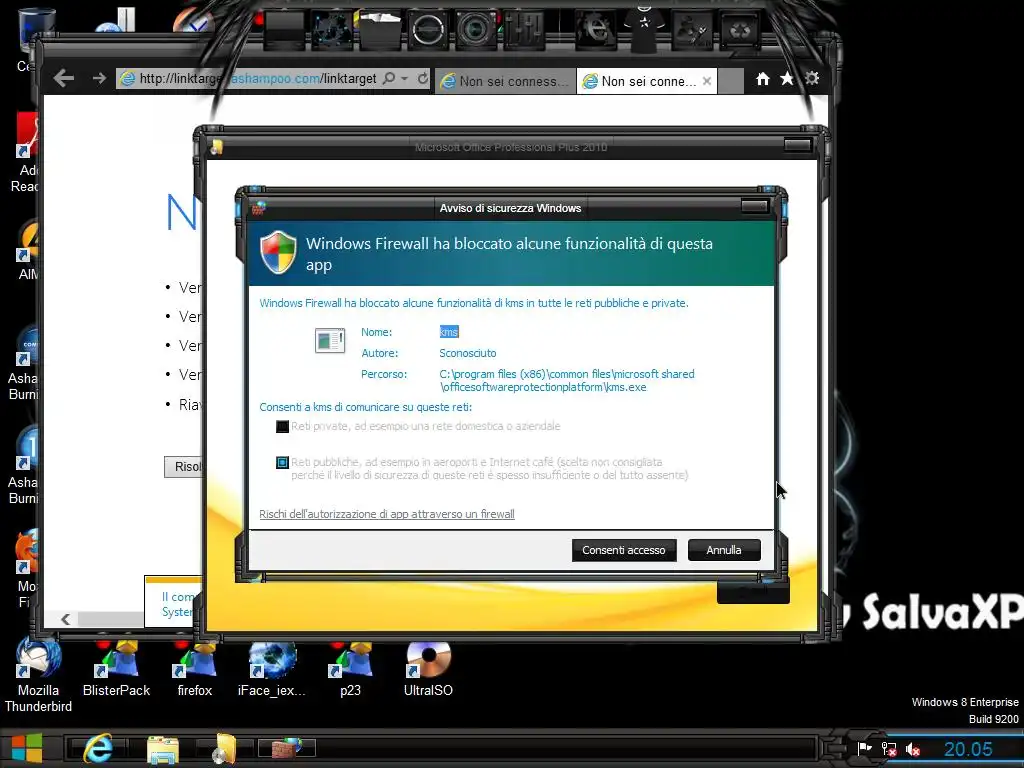Screen dimensions: 1024x768
Task: Click the kms.exe file path text
Action: [x=567, y=381]
